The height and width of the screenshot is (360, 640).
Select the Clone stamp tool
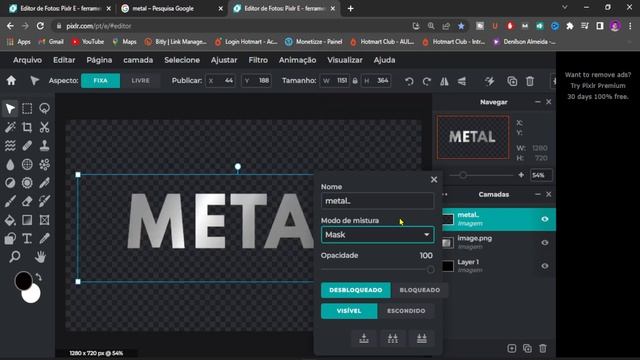44,146
